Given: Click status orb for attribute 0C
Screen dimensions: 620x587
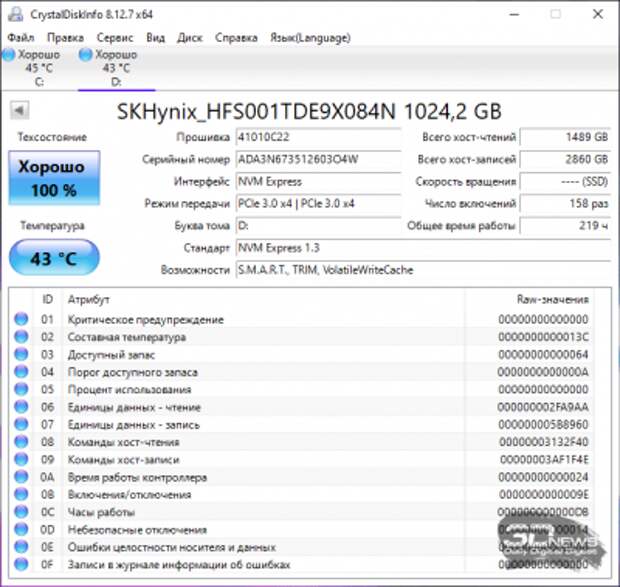Looking at the screenshot, I should pos(21,512).
